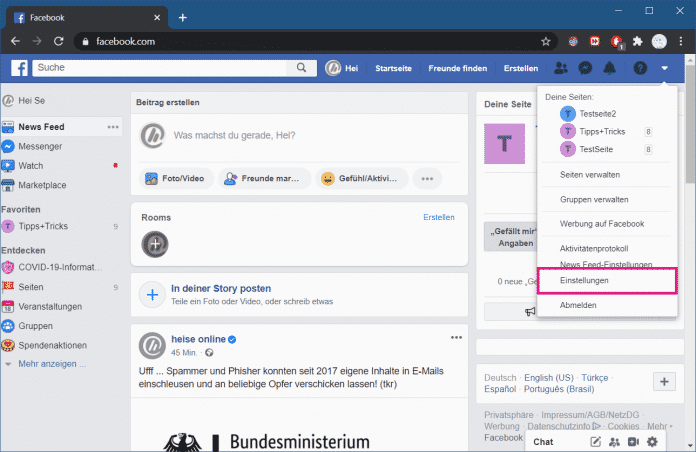This screenshot has width=696, height=452.
Task: Select Aktivitätenprotokoll menu entry
Action: point(594,247)
